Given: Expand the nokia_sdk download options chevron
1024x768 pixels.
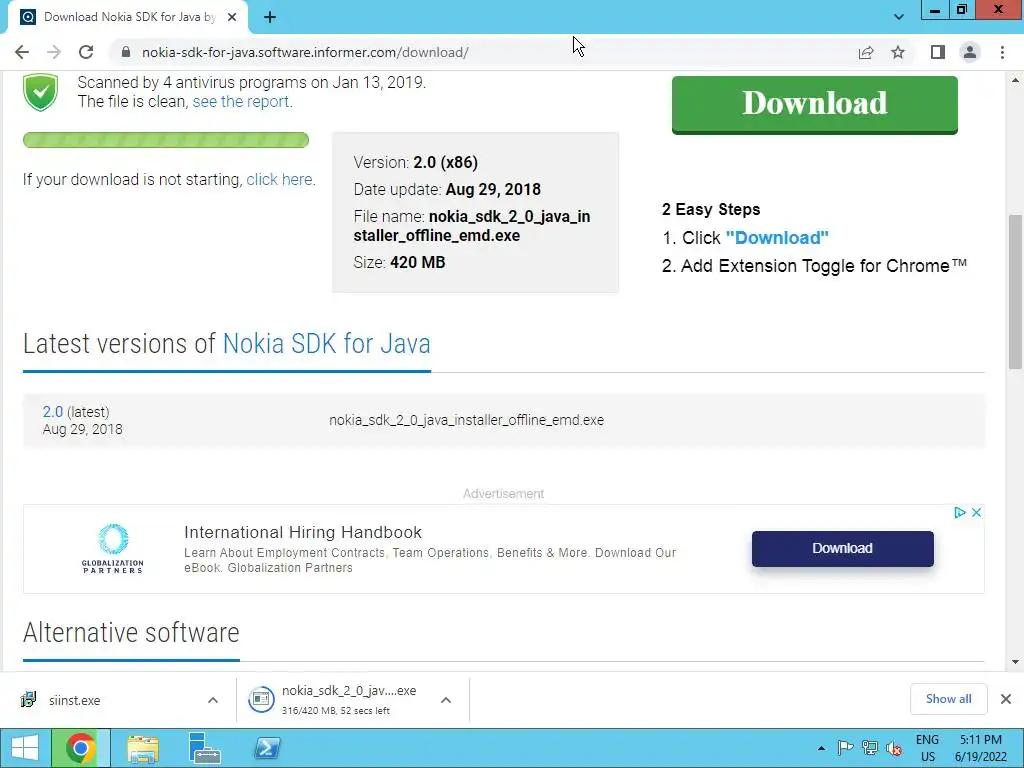Looking at the screenshot, I should (446, 700).
